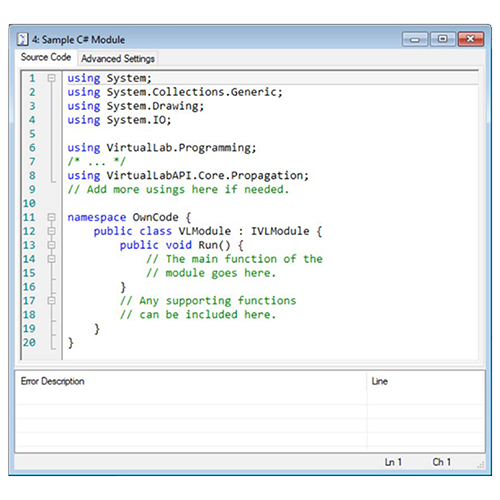Place cursor on 'using System;' line
Screen dimensions: 500x500
pos(109,79)
